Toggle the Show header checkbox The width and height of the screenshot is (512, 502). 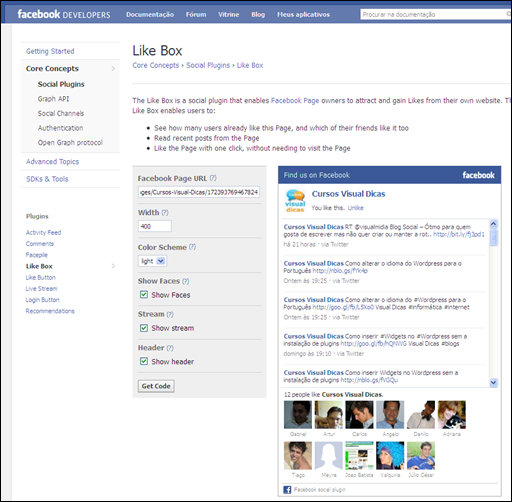point(144,361)
